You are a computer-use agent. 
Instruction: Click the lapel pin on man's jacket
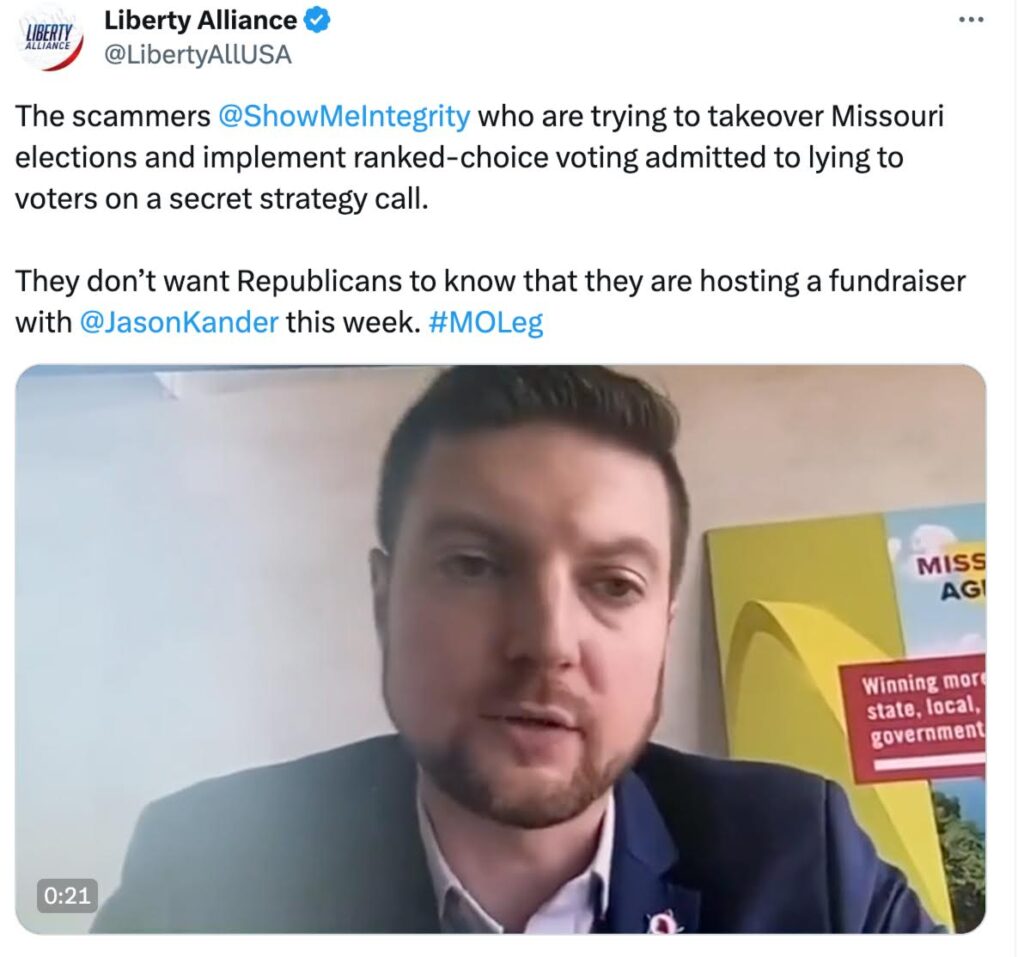pyautogui.click(x=655, y=922)
